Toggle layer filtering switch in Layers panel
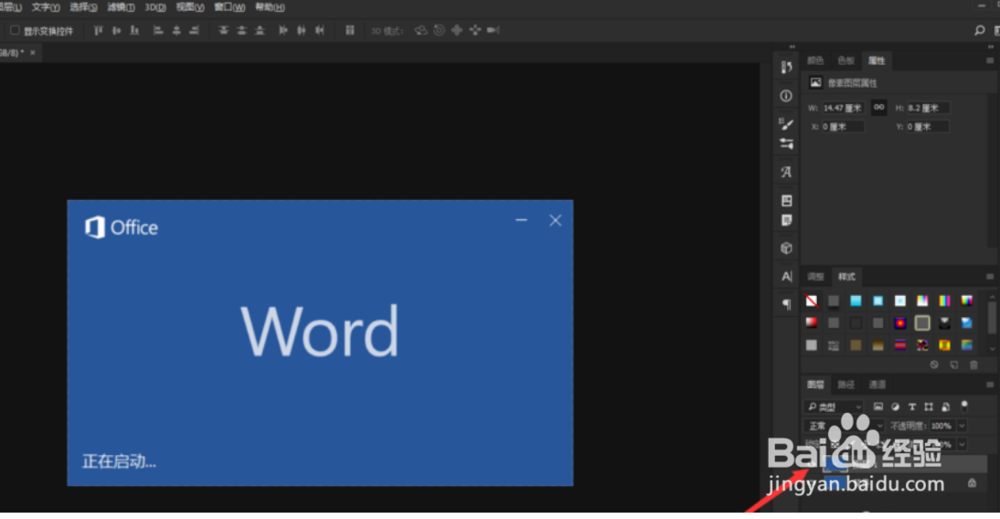 point(964,406)
